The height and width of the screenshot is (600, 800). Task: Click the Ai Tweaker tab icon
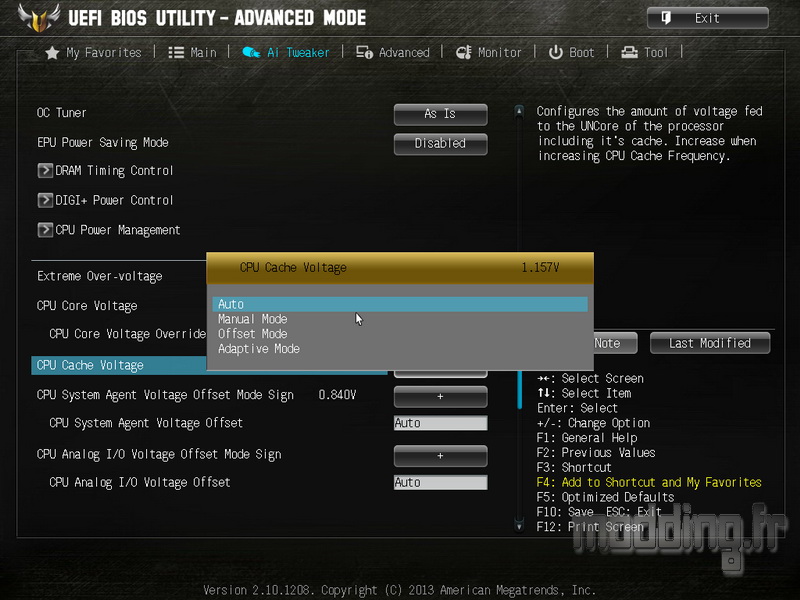point(251,52)
